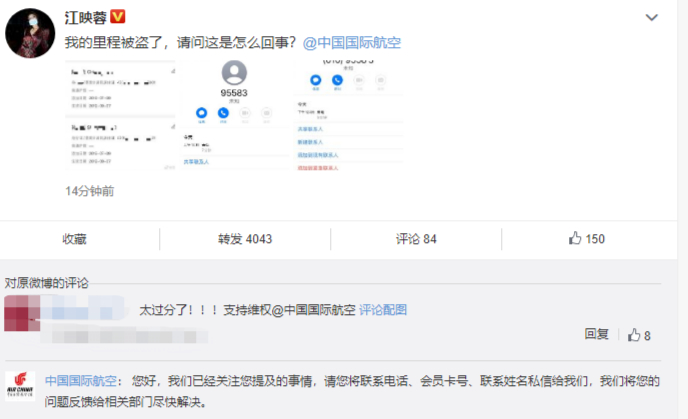Open the 95583 contact screenshot thumbnail
Screen dimensions: 688x419
click(234, 115)
